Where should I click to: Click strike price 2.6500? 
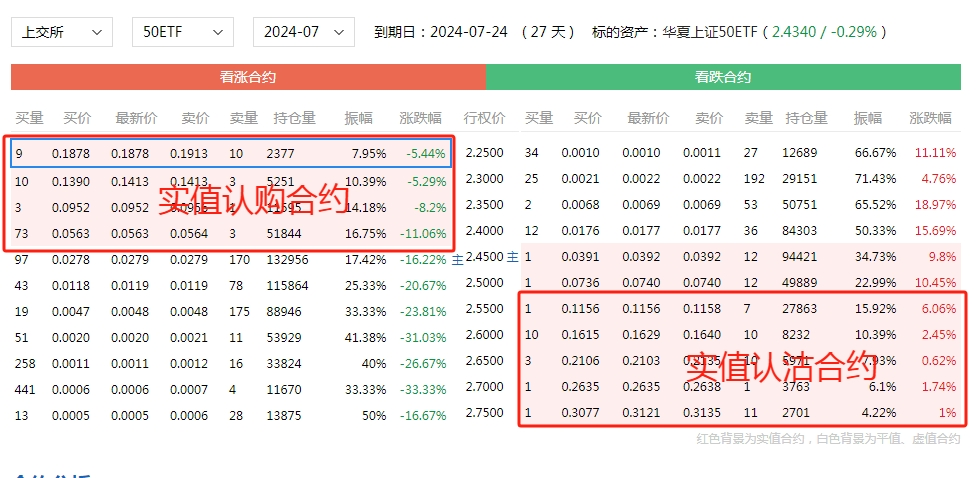484,361
